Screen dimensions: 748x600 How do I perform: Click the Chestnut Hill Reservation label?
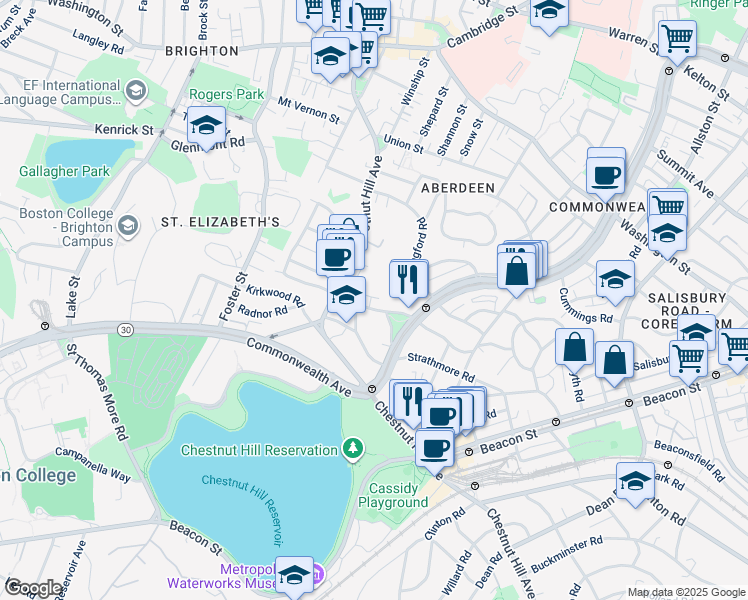[259, 450]
